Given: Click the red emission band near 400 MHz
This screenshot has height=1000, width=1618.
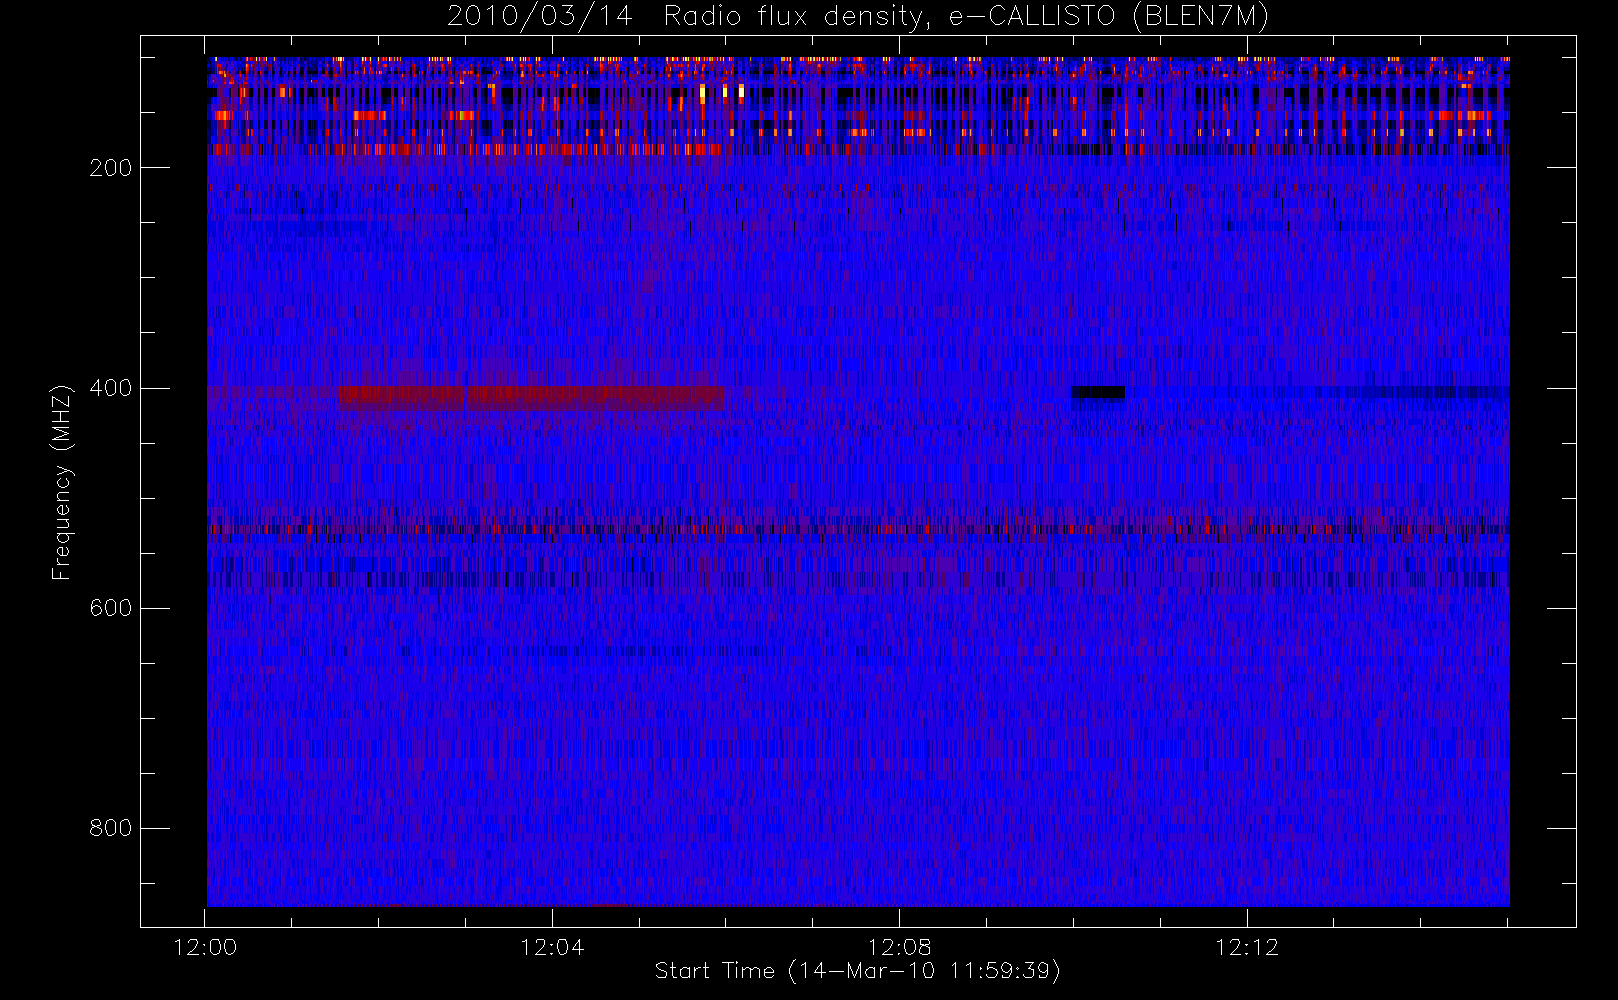Looking at the screenshot, I should [531, 398].
